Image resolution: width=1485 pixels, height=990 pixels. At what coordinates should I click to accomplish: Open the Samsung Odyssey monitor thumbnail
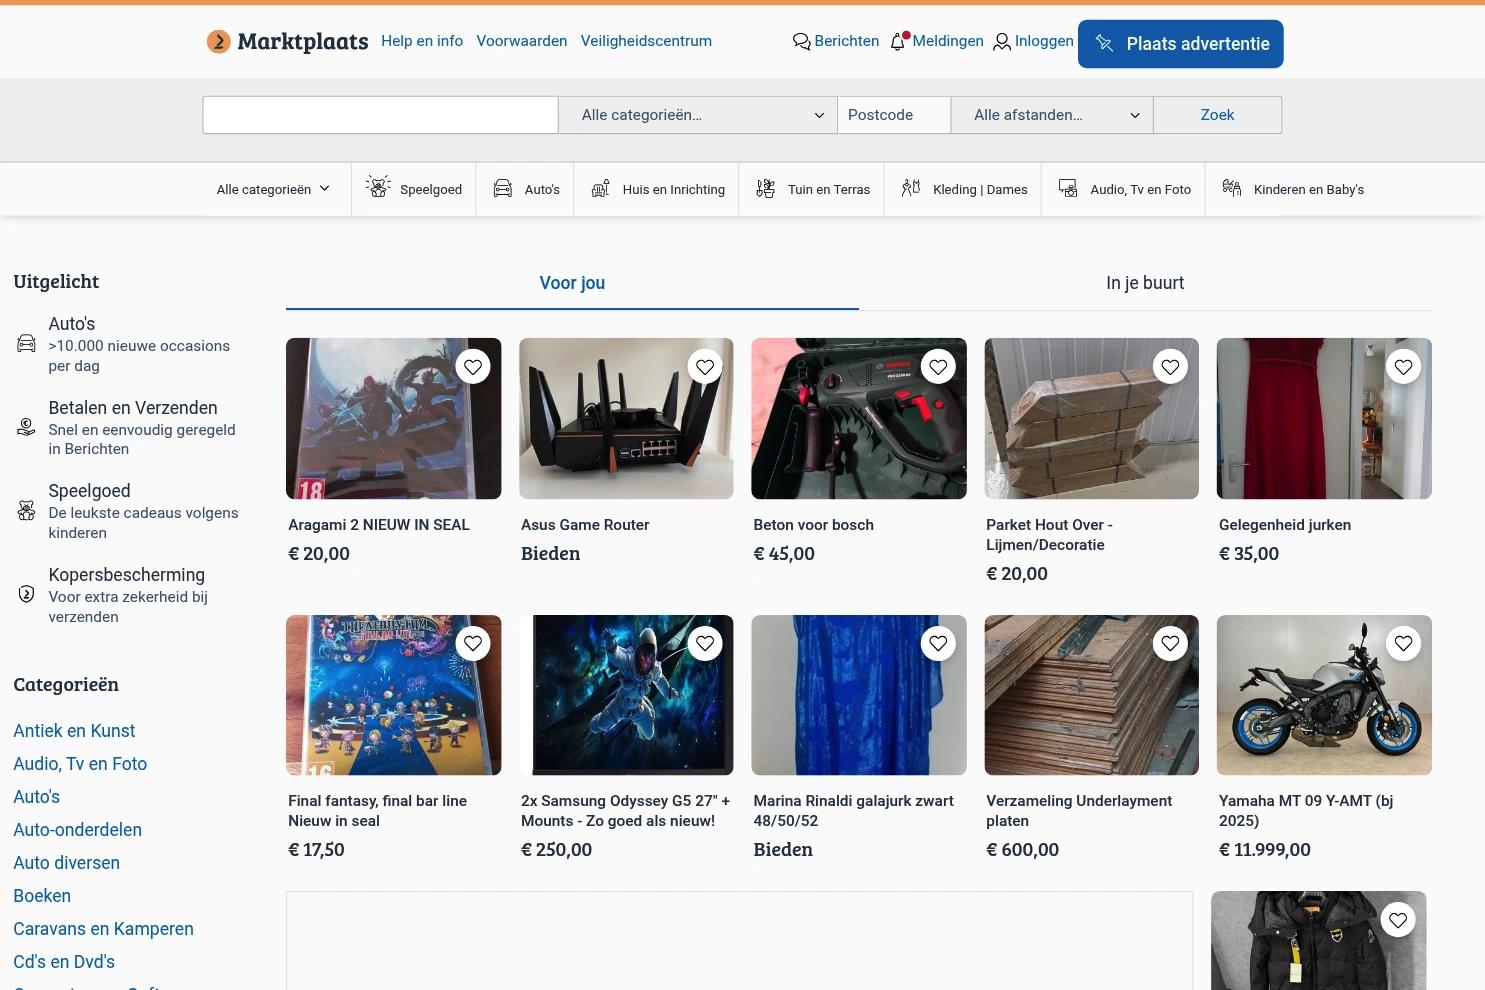tap(626, 695)
